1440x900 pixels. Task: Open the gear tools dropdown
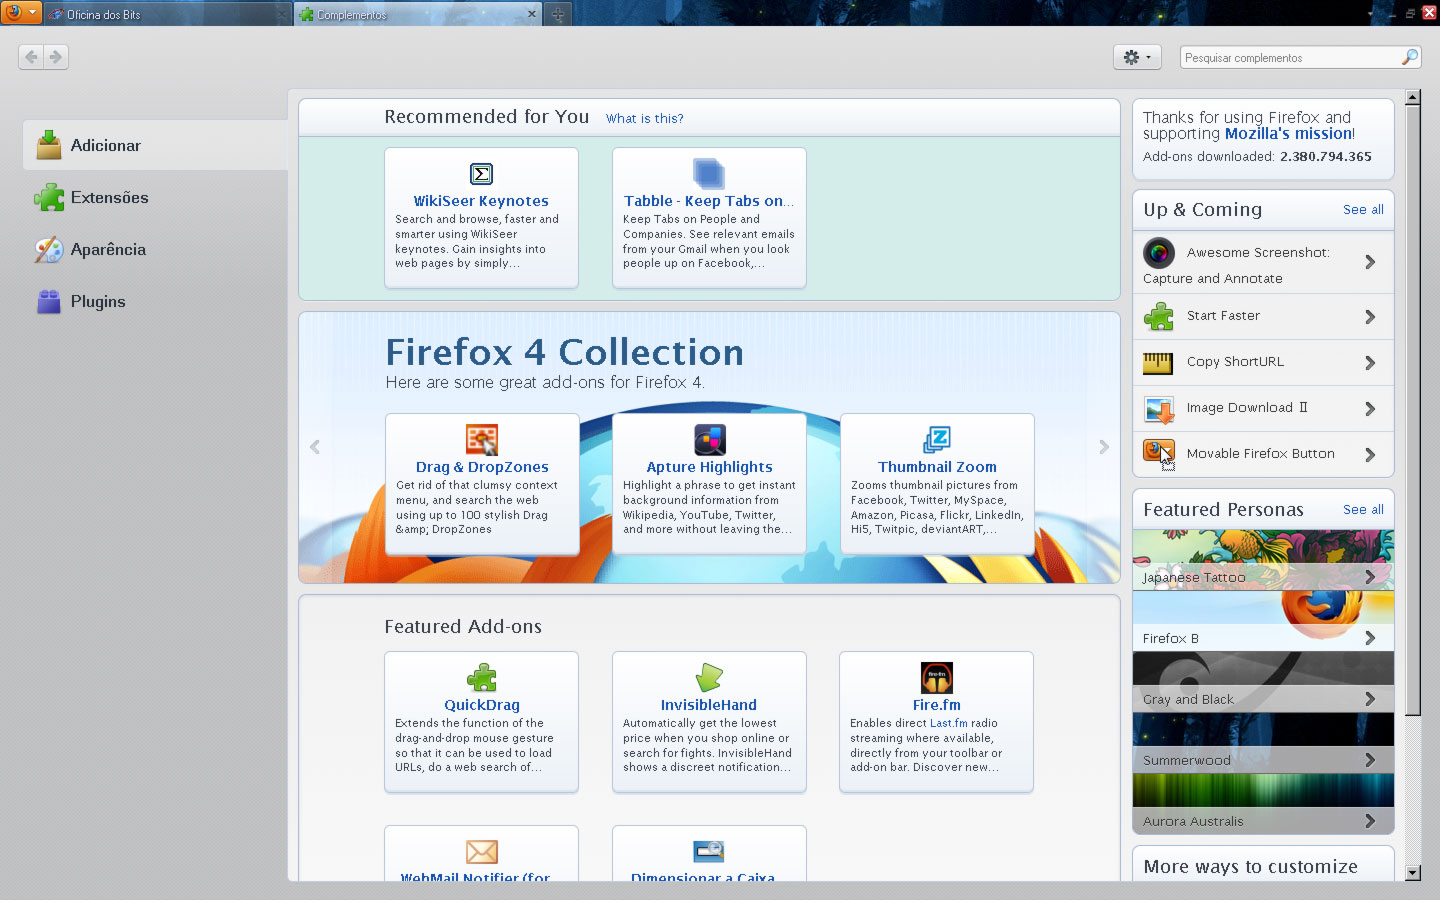1136,58
